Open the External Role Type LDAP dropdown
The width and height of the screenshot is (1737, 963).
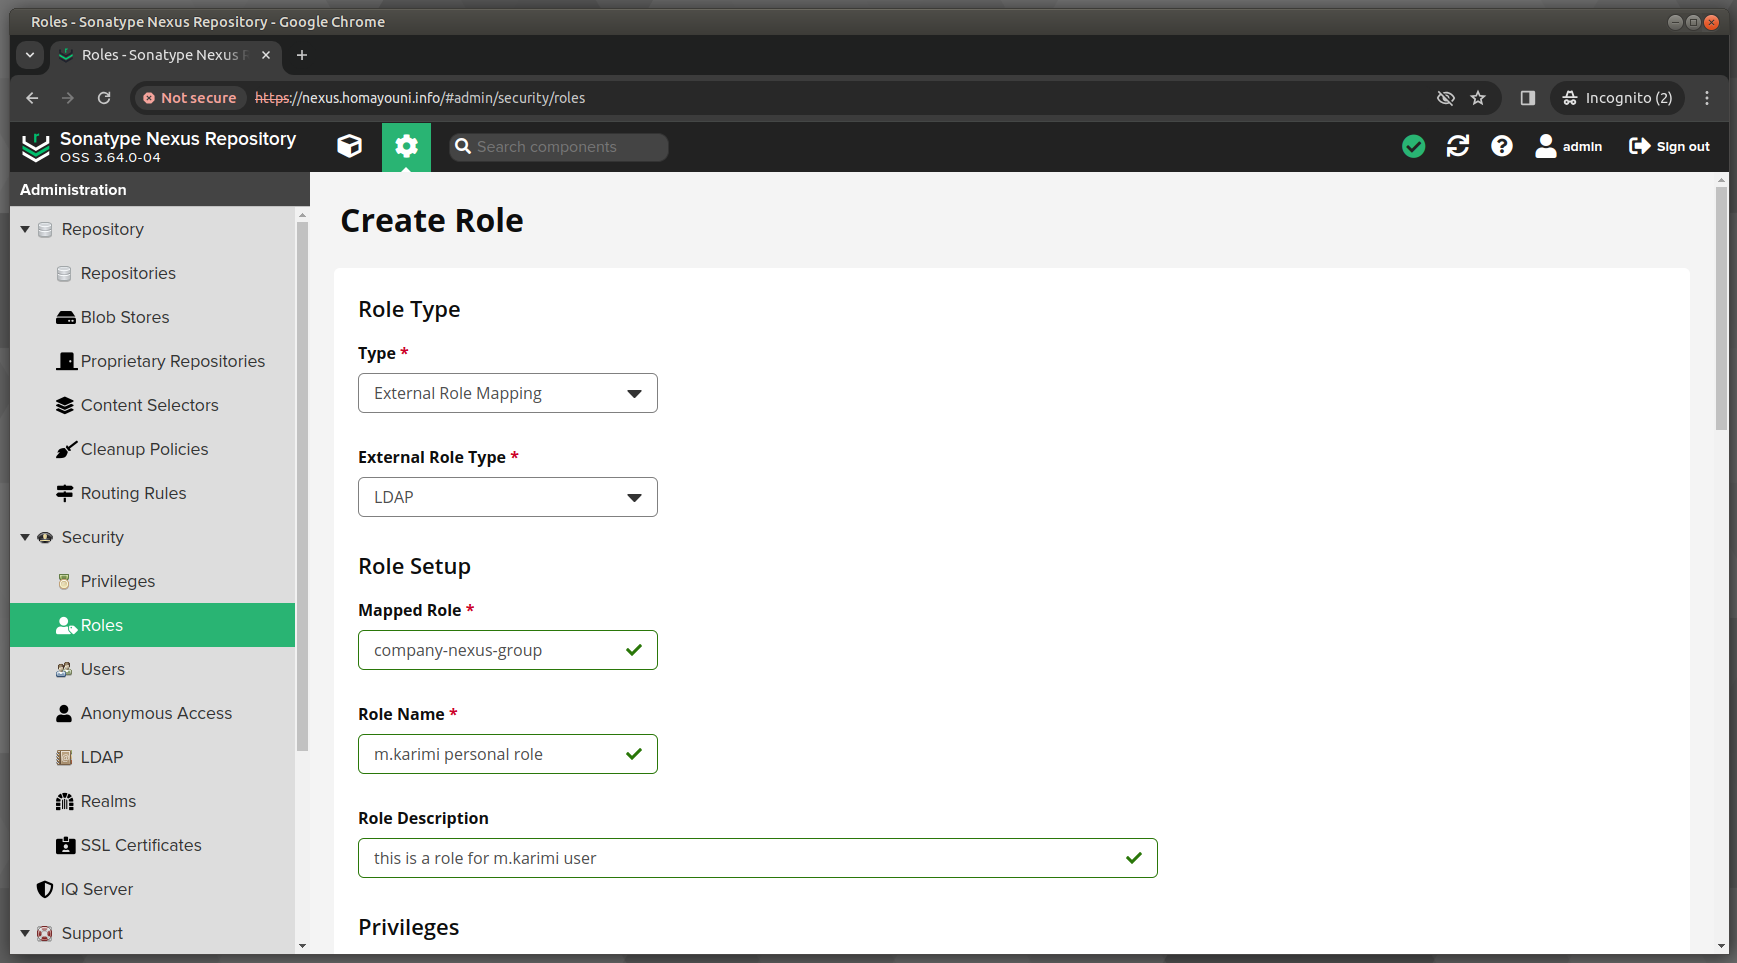pyautogui.click(x=508, y=497)
